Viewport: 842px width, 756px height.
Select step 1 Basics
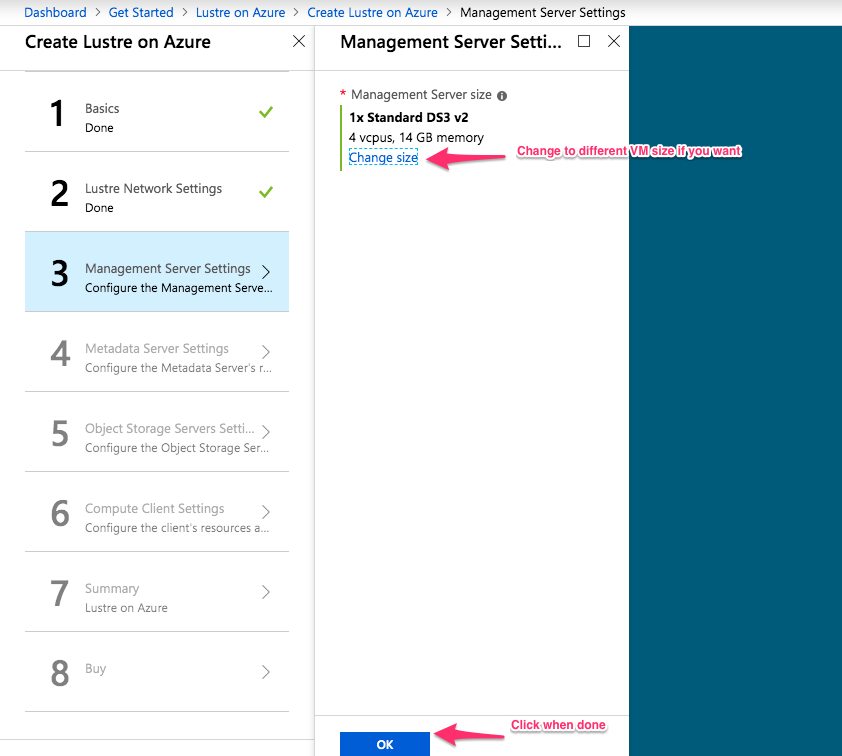pyautogui.click(x=157, y=112)
